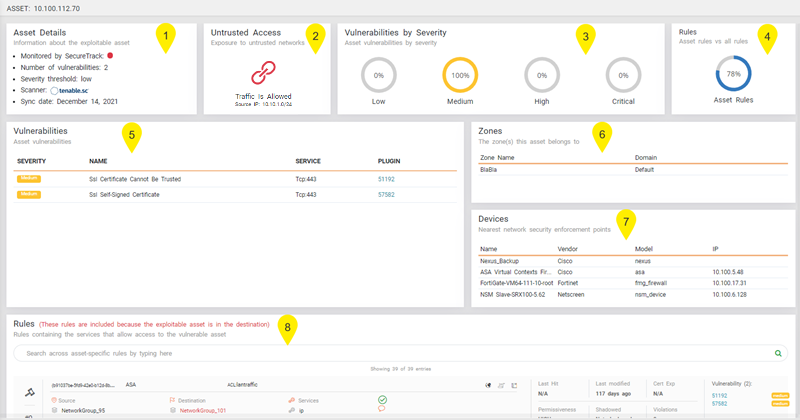Click the red SecureTrack monitoring status dot
This screenshot has height=420, width=800.
point(109,56)
